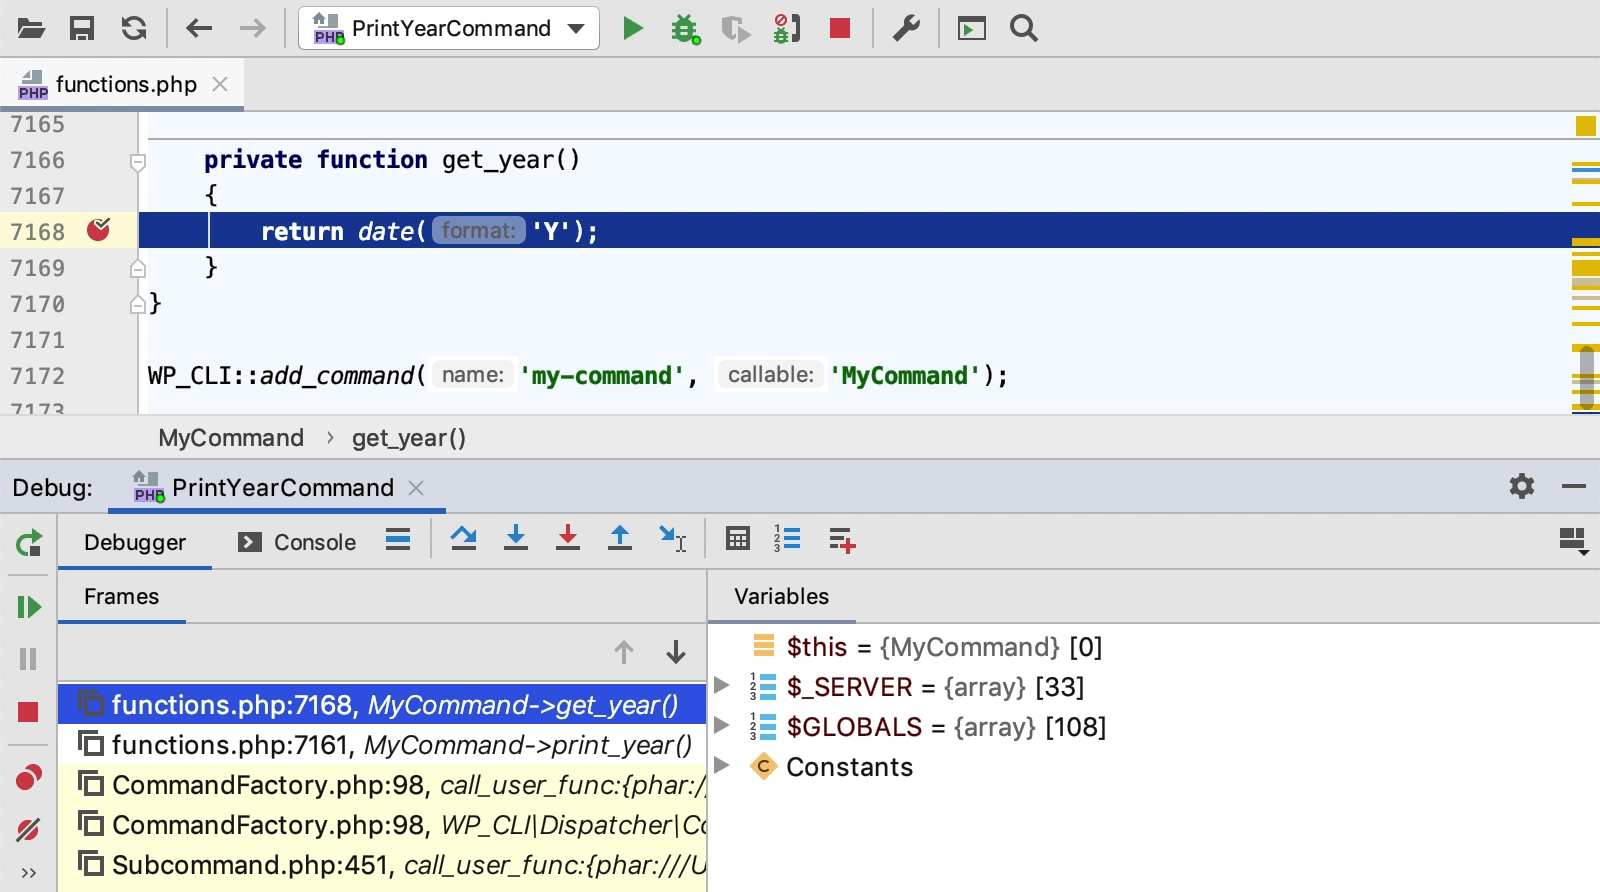Expand more debug sidebar actions chevrons
This screenshot has width=1600, height=892.
click(x=28, y=873)
